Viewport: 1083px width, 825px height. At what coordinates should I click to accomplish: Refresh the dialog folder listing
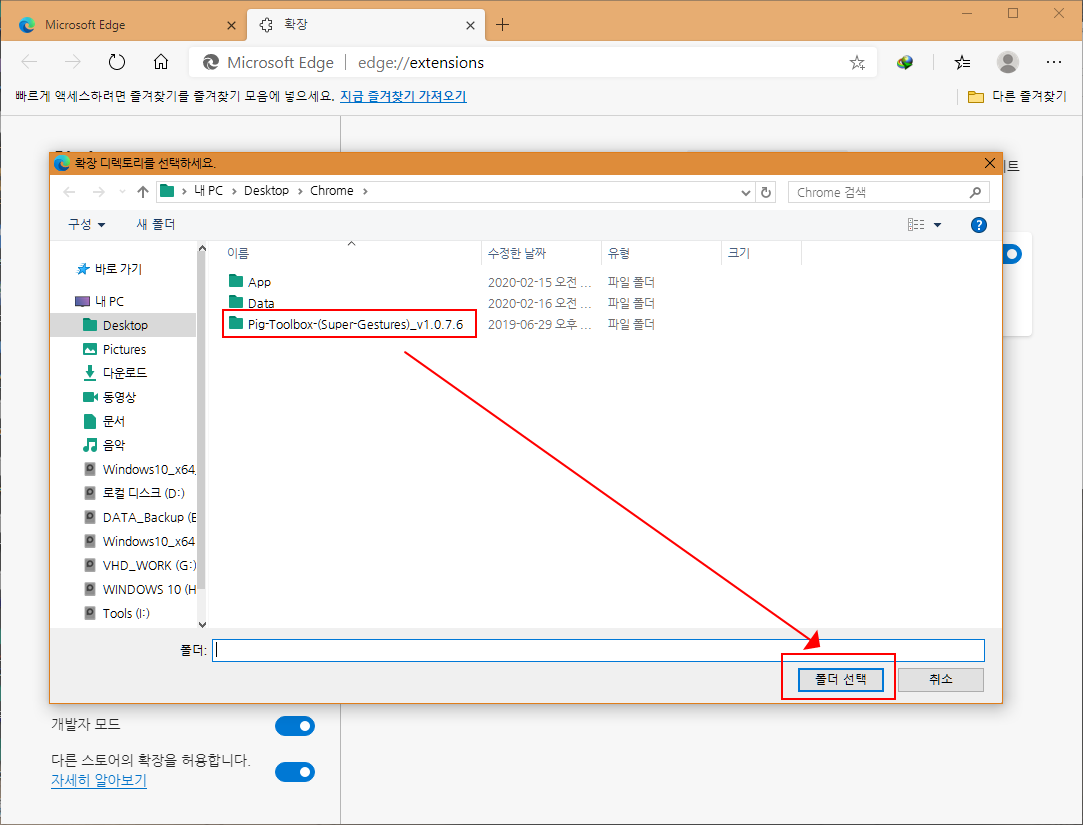point(766,192)
